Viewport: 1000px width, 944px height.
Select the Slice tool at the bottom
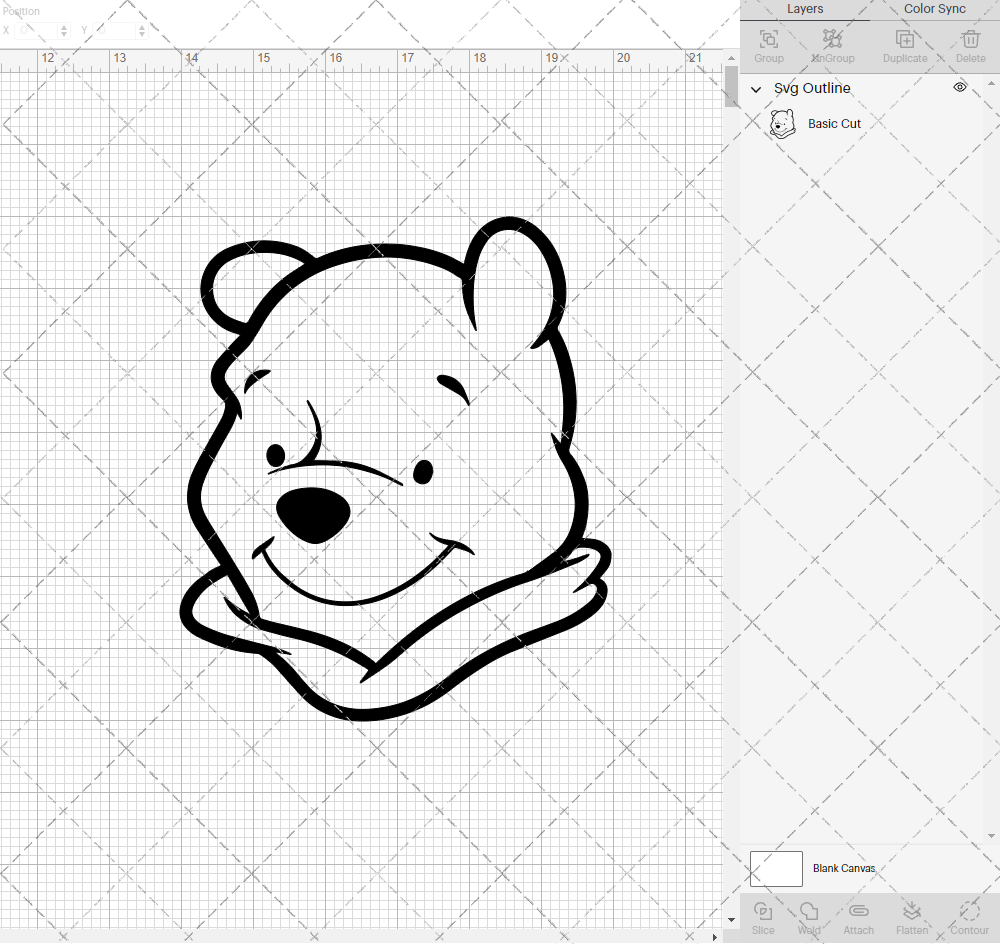coord(763,917)
